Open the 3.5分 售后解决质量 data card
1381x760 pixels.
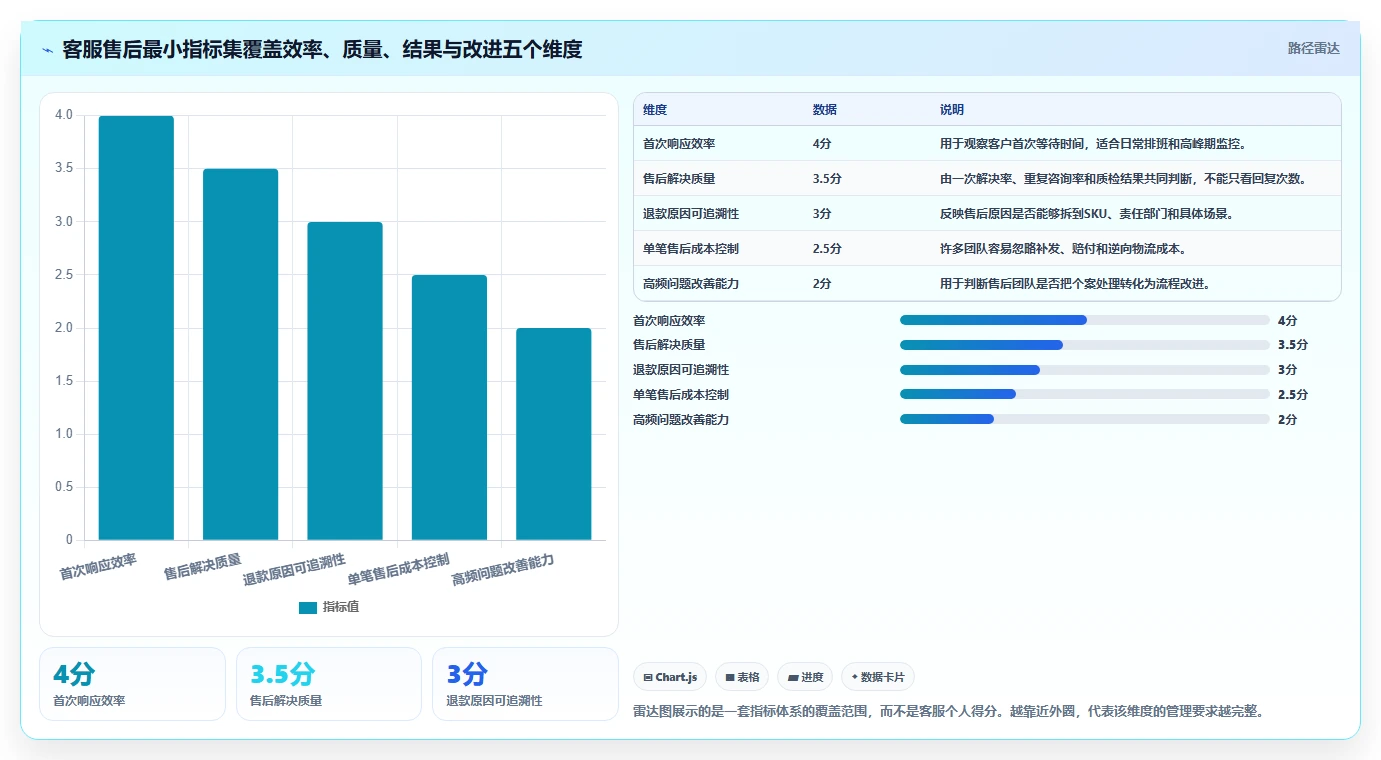point(329,684)
